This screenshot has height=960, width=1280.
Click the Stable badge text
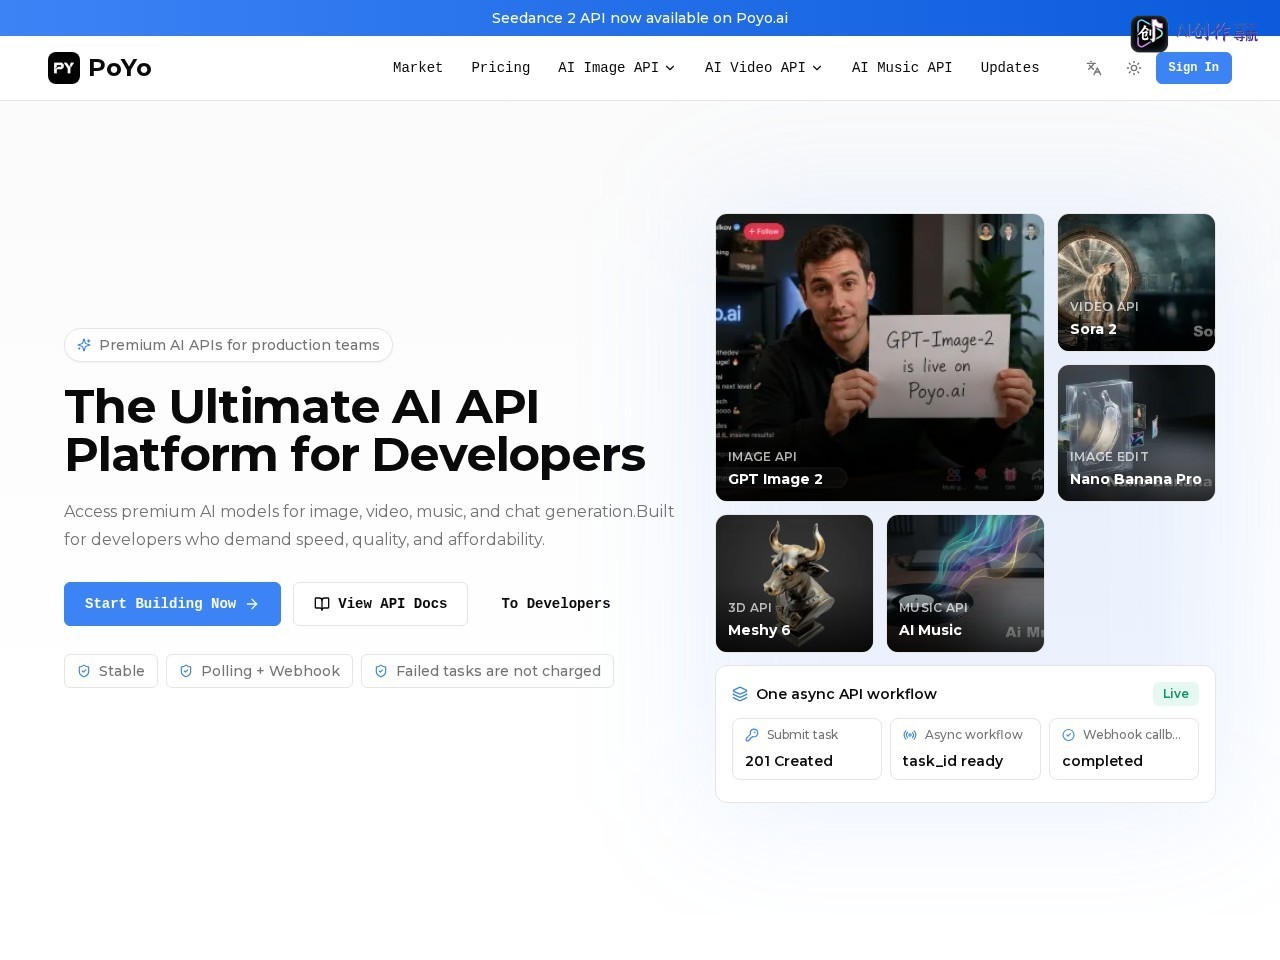pyautogui.click(x=122, y=671)
